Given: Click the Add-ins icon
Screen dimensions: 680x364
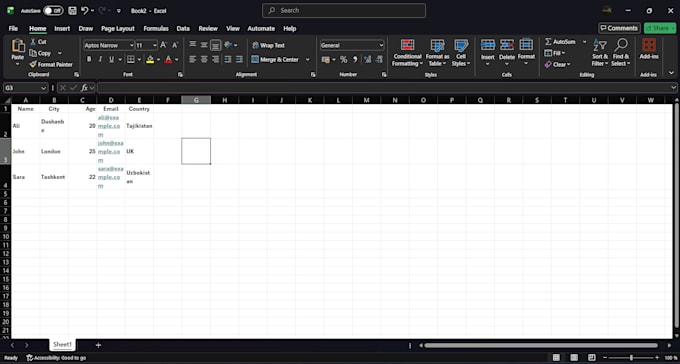Looking at the screenshot, I should click(x=649, y=45).
